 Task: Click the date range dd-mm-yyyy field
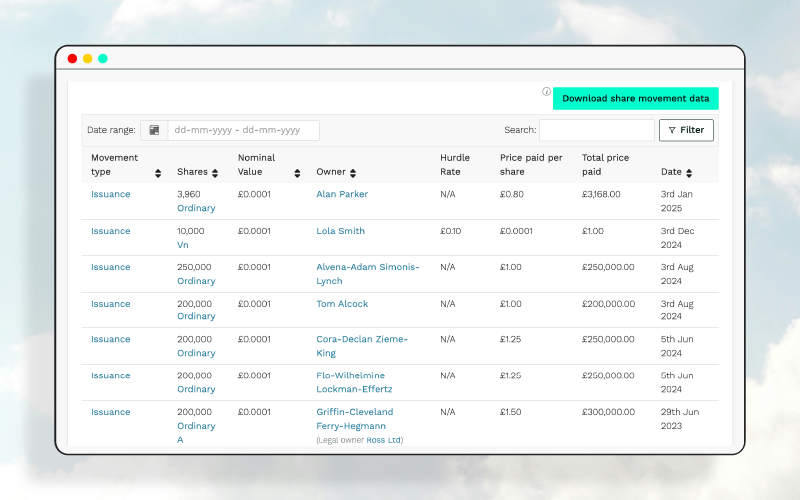tap(243, 130)
